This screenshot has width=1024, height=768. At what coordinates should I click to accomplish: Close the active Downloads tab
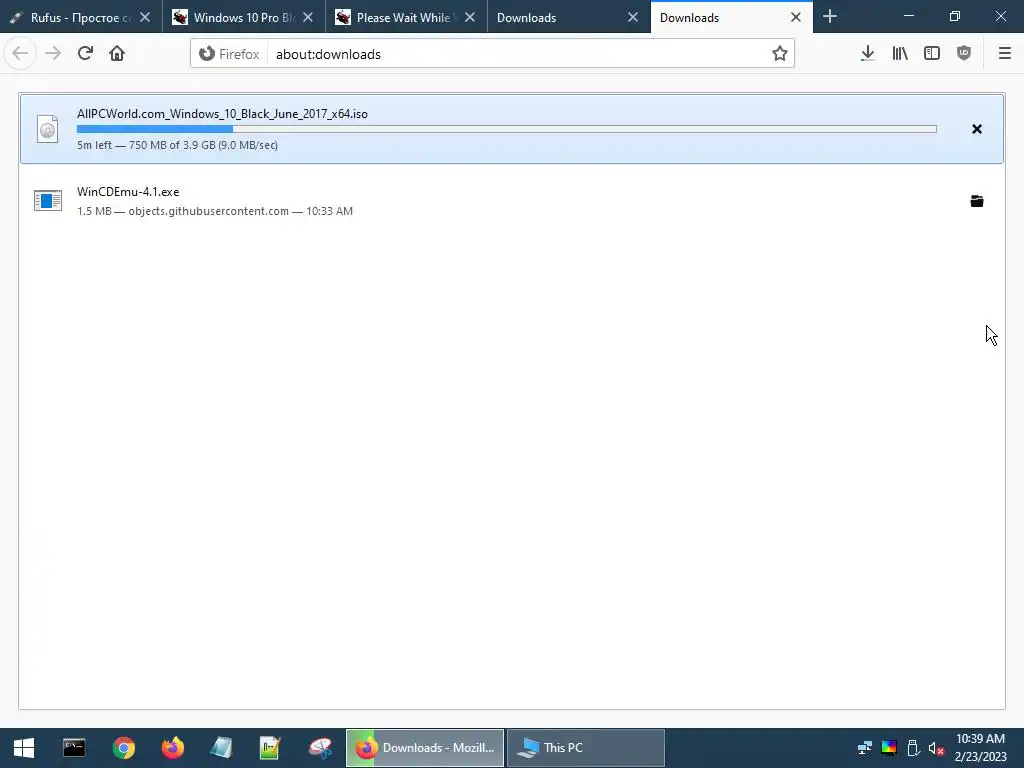click(795, 18)
